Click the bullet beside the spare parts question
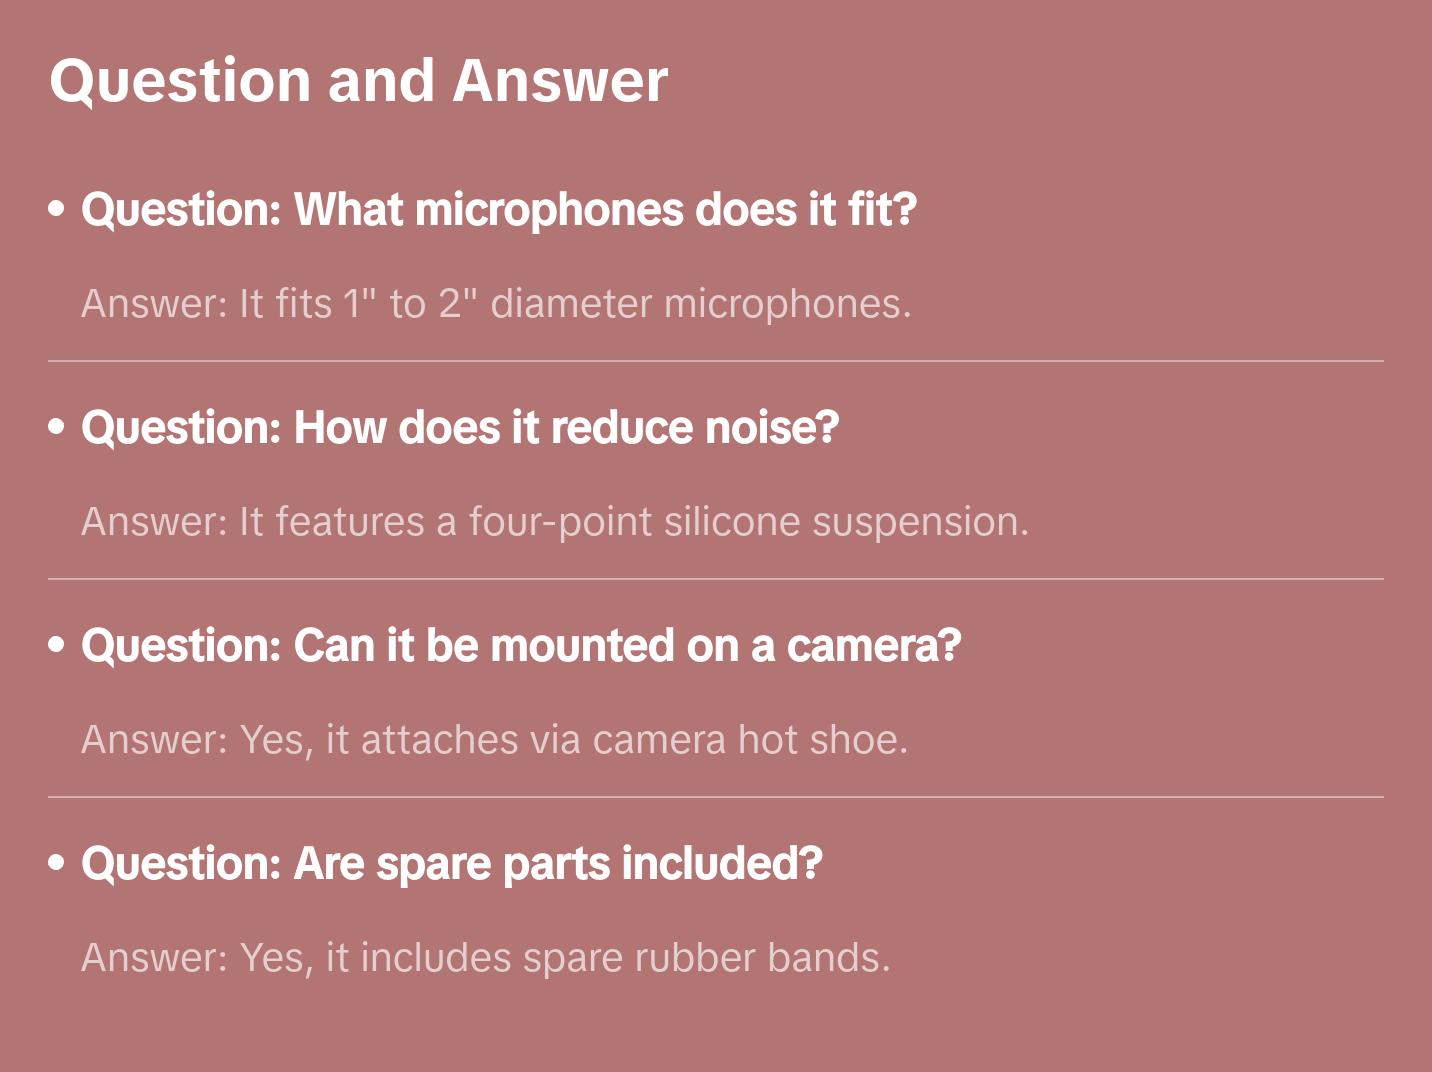This screenshot has width=1432, height=1072. coord(57,863)
